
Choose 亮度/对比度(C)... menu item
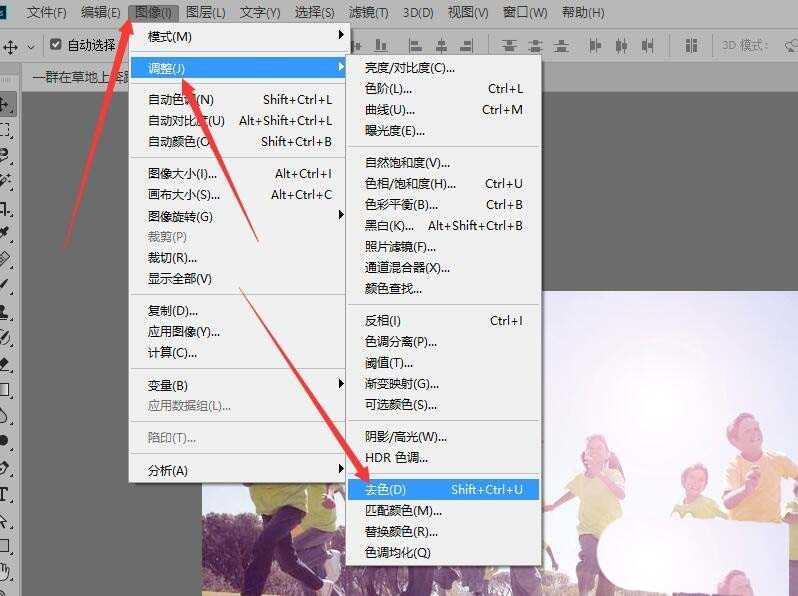pyautogui.click(x=443, y=68)
